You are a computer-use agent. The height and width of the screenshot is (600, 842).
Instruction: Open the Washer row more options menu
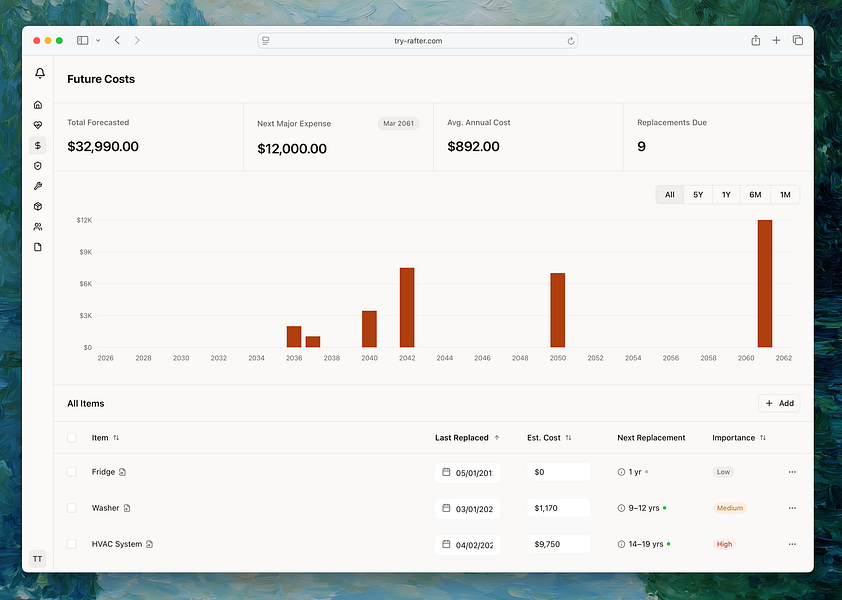(792, 508)
